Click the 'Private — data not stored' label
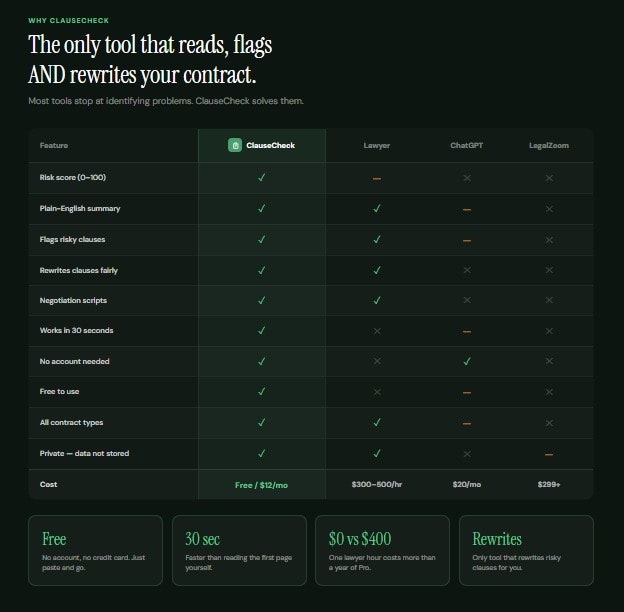Viewport: 624px width, 612px height. [84, 454]
